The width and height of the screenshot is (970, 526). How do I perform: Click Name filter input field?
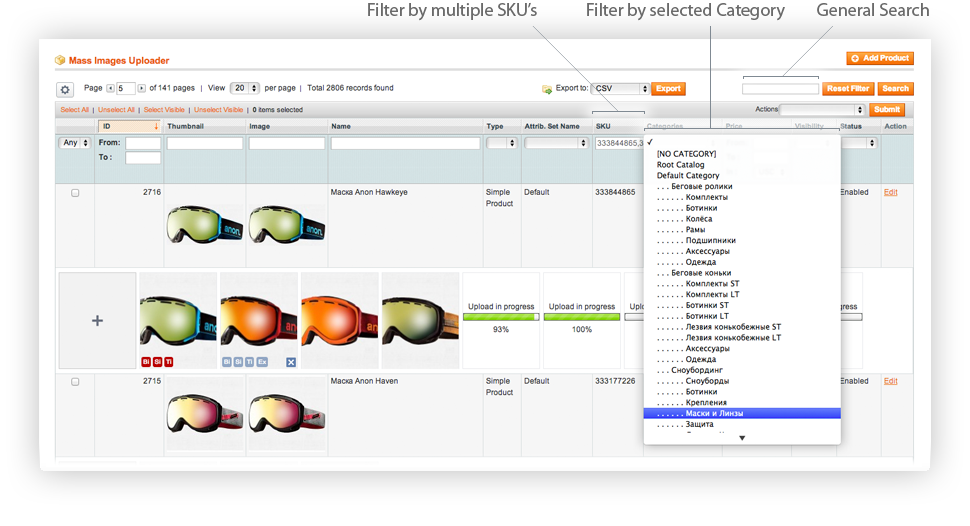[x=405, y=143]
